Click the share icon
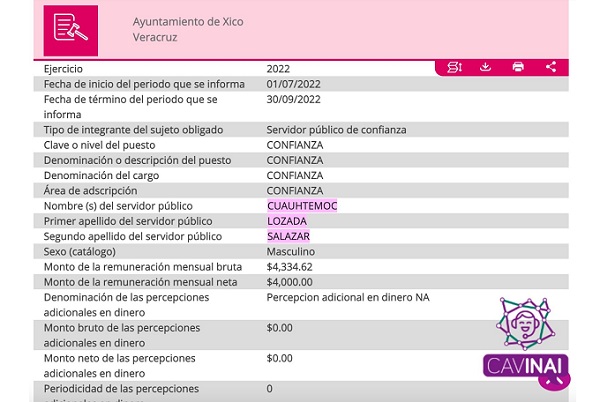The height and width of the screenshot is (402, 600). point(551,67)
